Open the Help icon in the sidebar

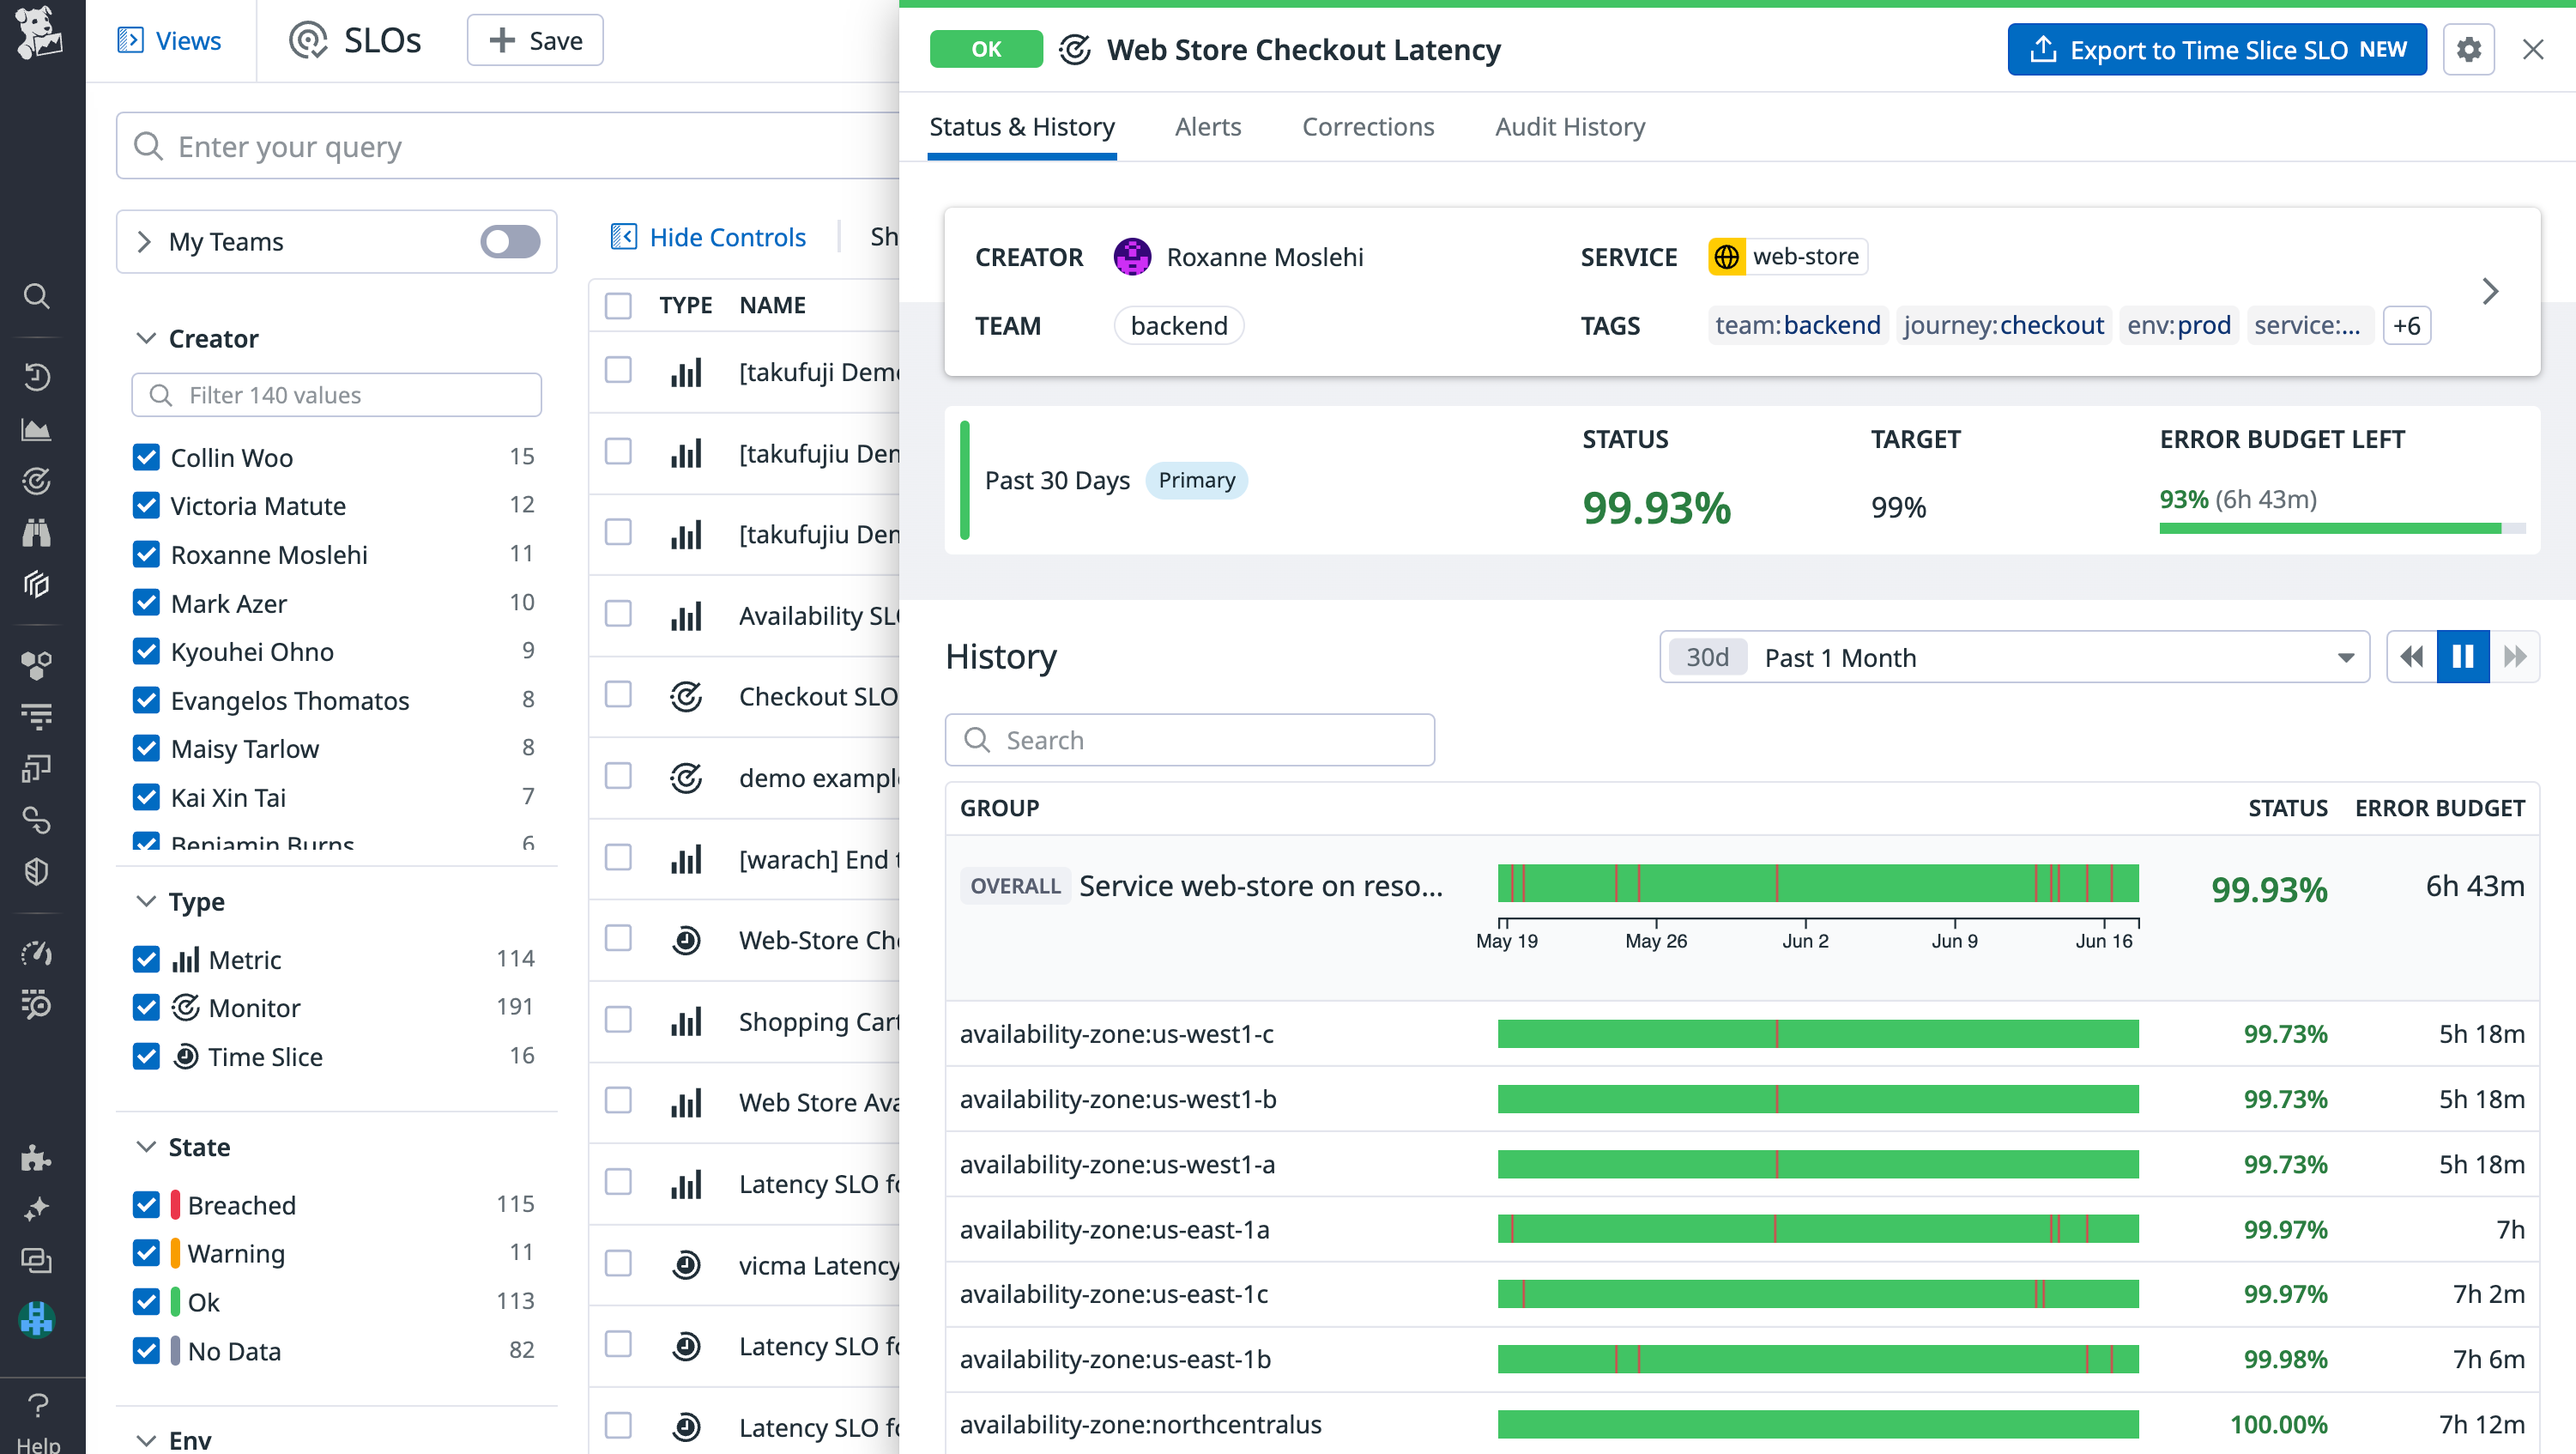point(38,1405)
